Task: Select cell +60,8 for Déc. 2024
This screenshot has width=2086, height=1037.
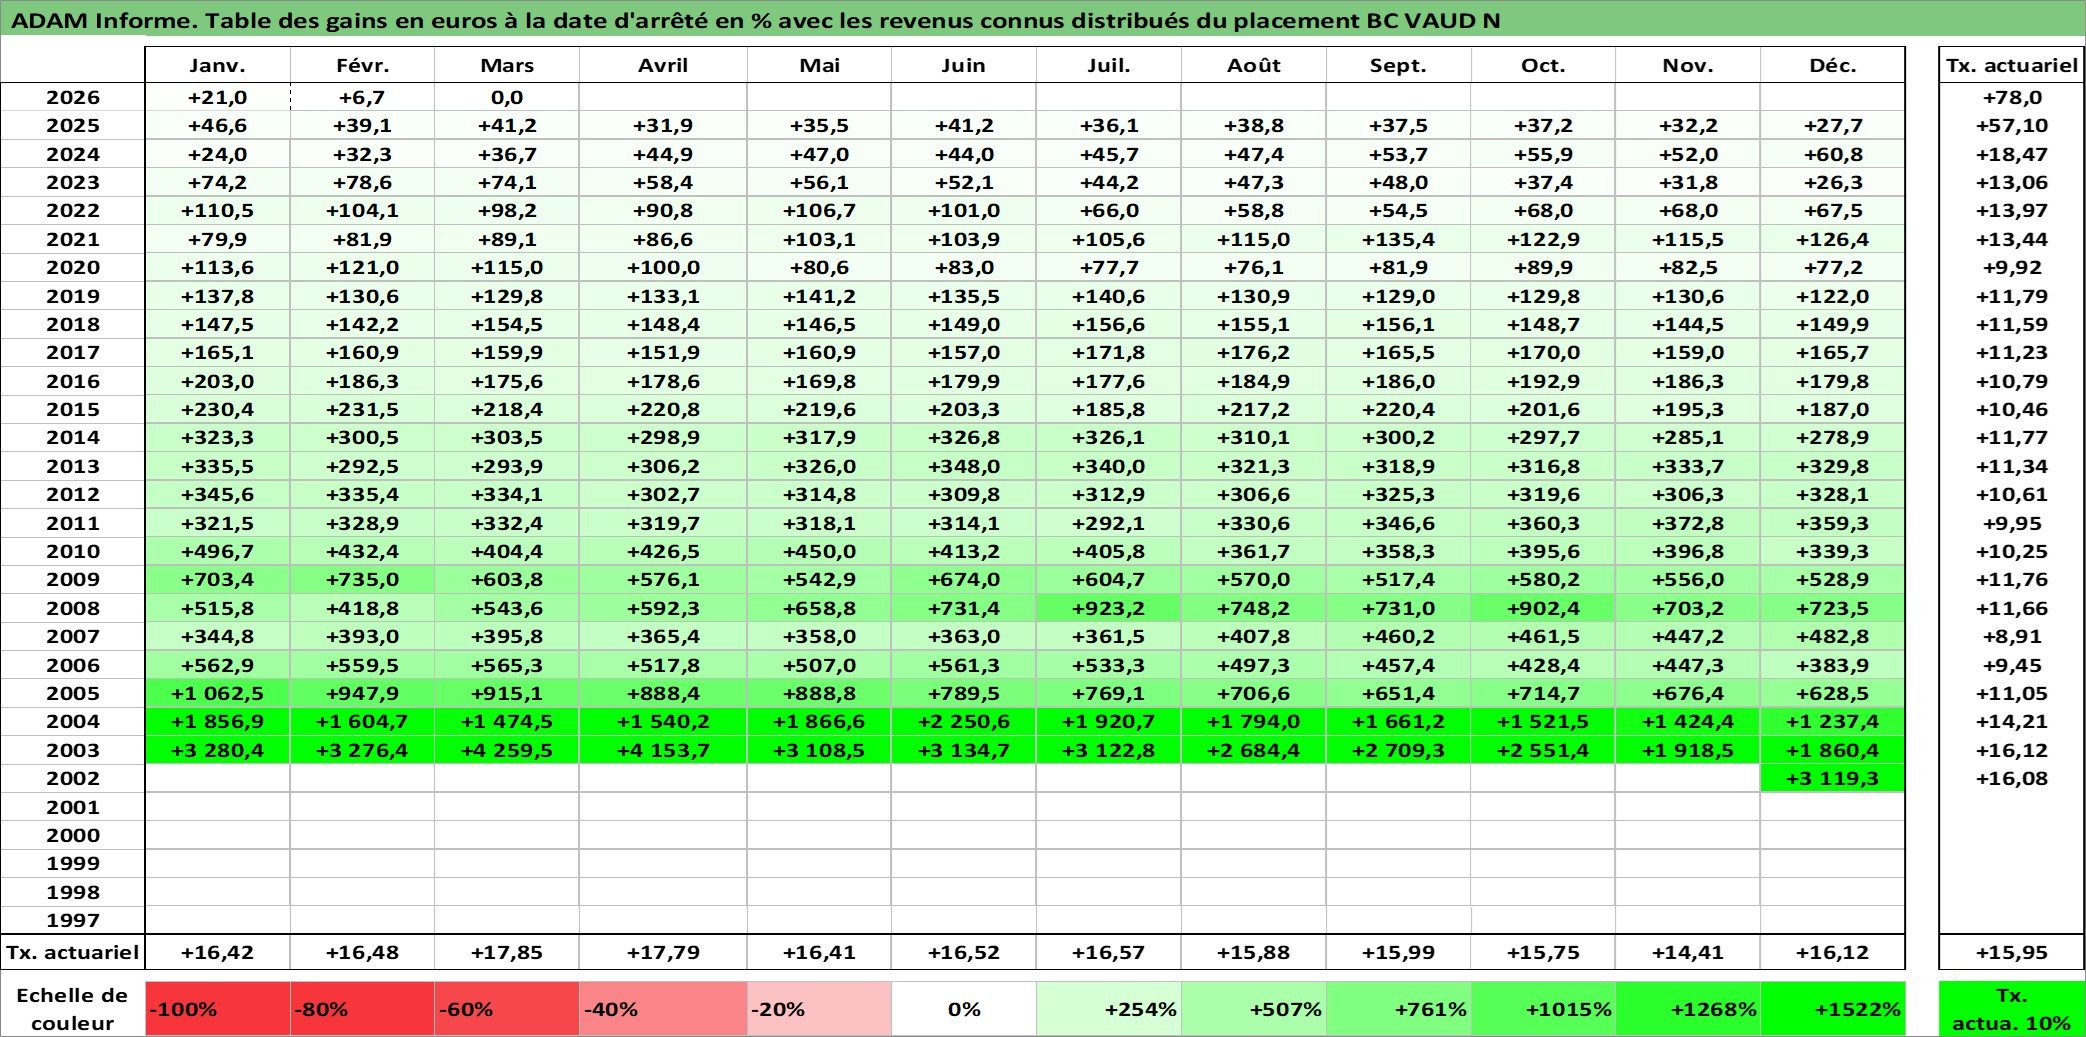Action: pyautogui.click(x=1833, y=154)
